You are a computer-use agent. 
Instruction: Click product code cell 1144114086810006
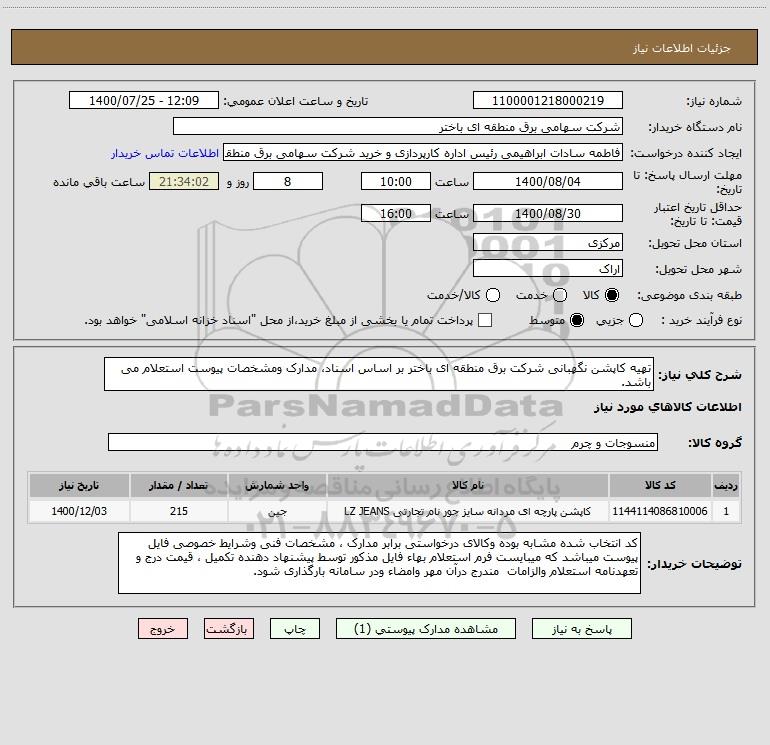[660, 511]
